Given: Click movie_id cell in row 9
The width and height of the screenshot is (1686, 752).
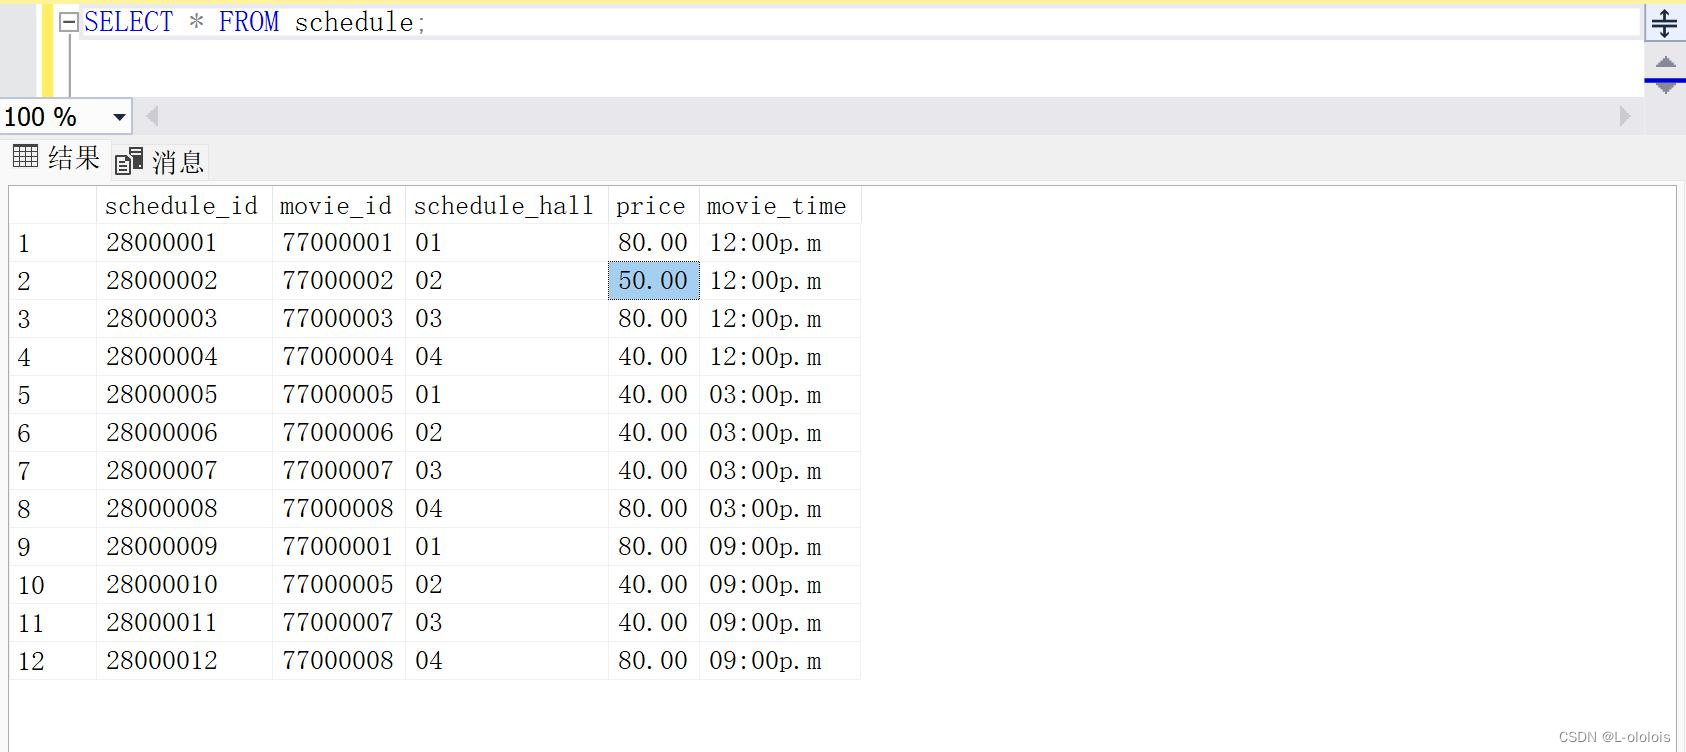Looking at the screenshot, I should (x=338, y=547).
